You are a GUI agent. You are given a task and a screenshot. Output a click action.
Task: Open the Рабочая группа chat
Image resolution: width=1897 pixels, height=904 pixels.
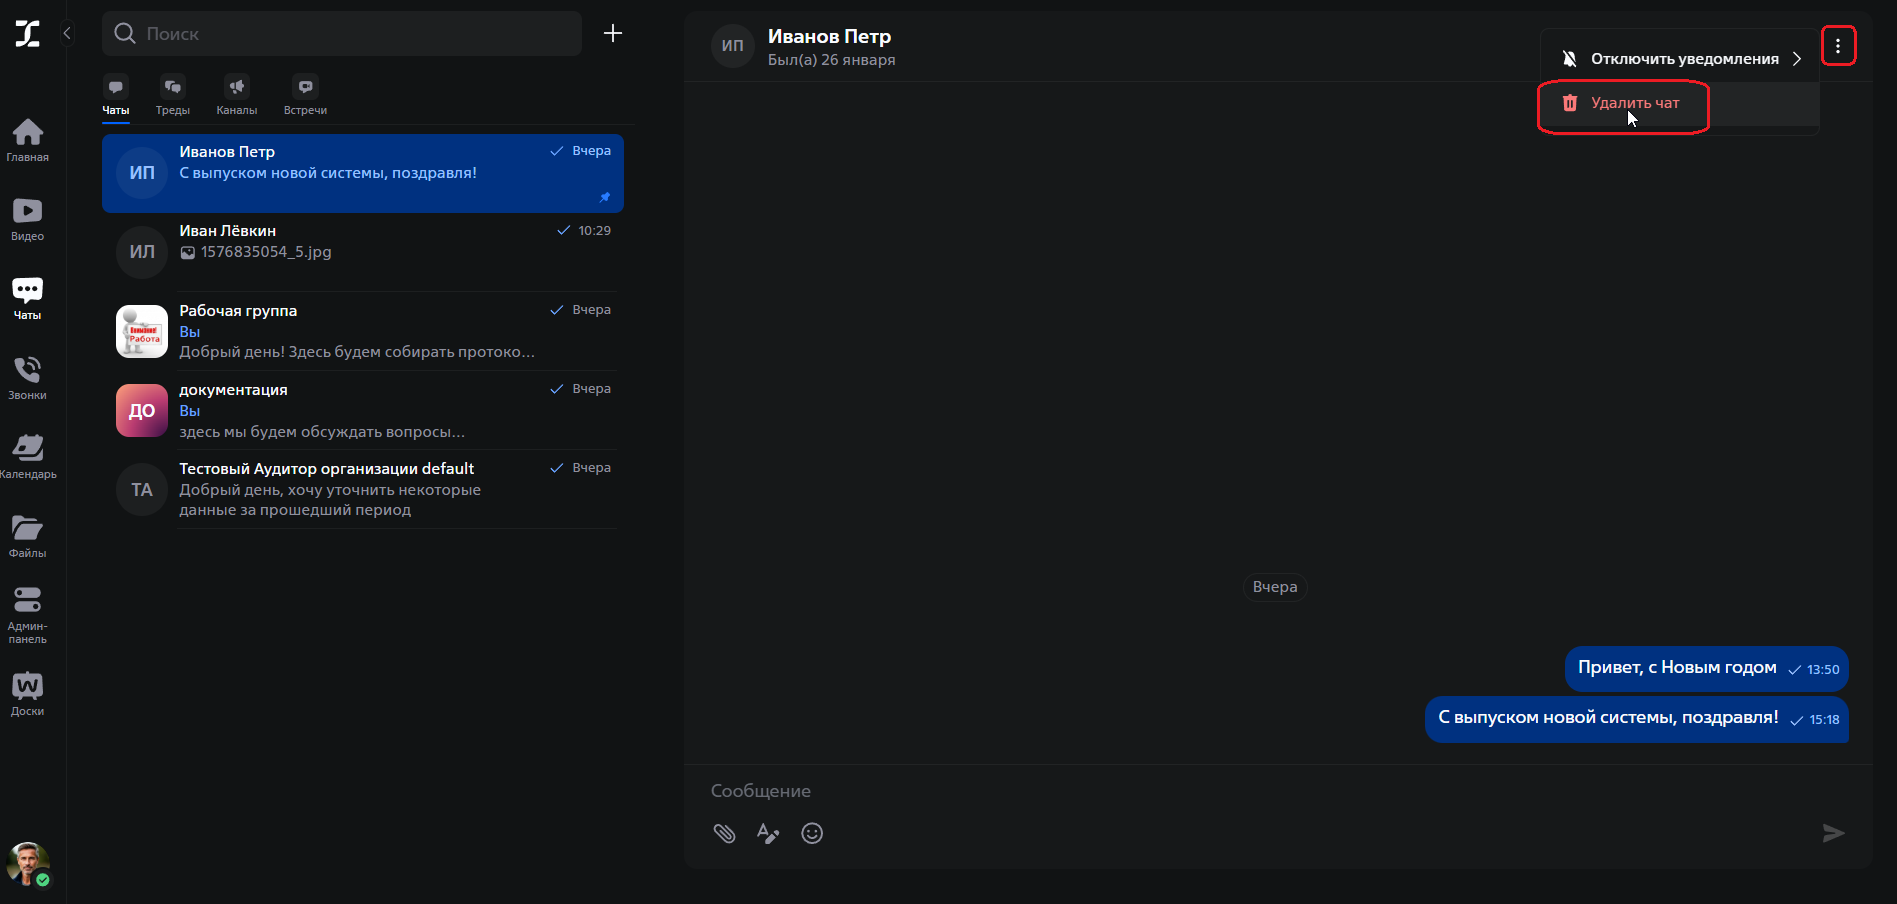(x=362, y=331)
